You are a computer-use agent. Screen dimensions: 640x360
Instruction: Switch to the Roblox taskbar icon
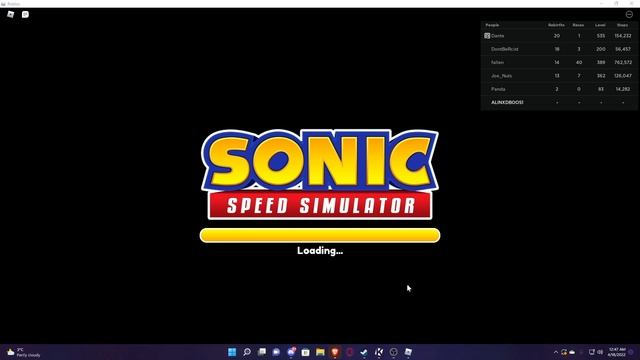coord(408,352)
